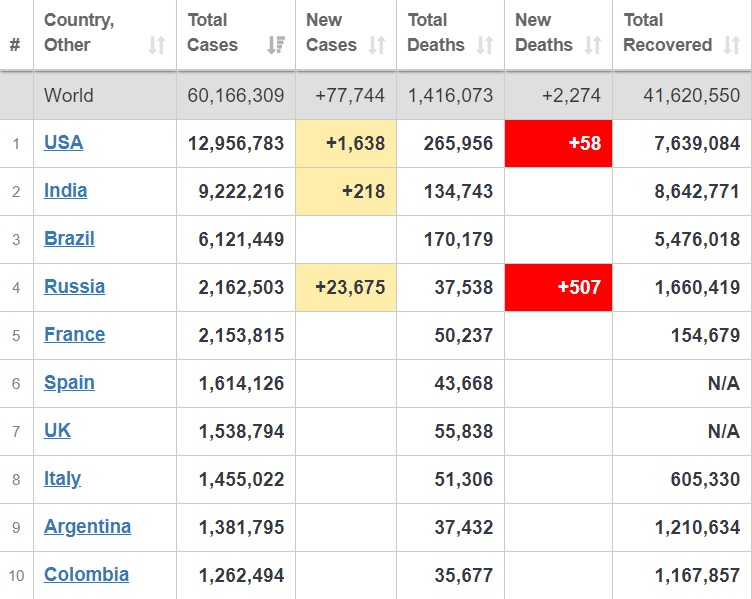Open the UK country link
Screen dimensions: 752x599
tap(57, 431)
